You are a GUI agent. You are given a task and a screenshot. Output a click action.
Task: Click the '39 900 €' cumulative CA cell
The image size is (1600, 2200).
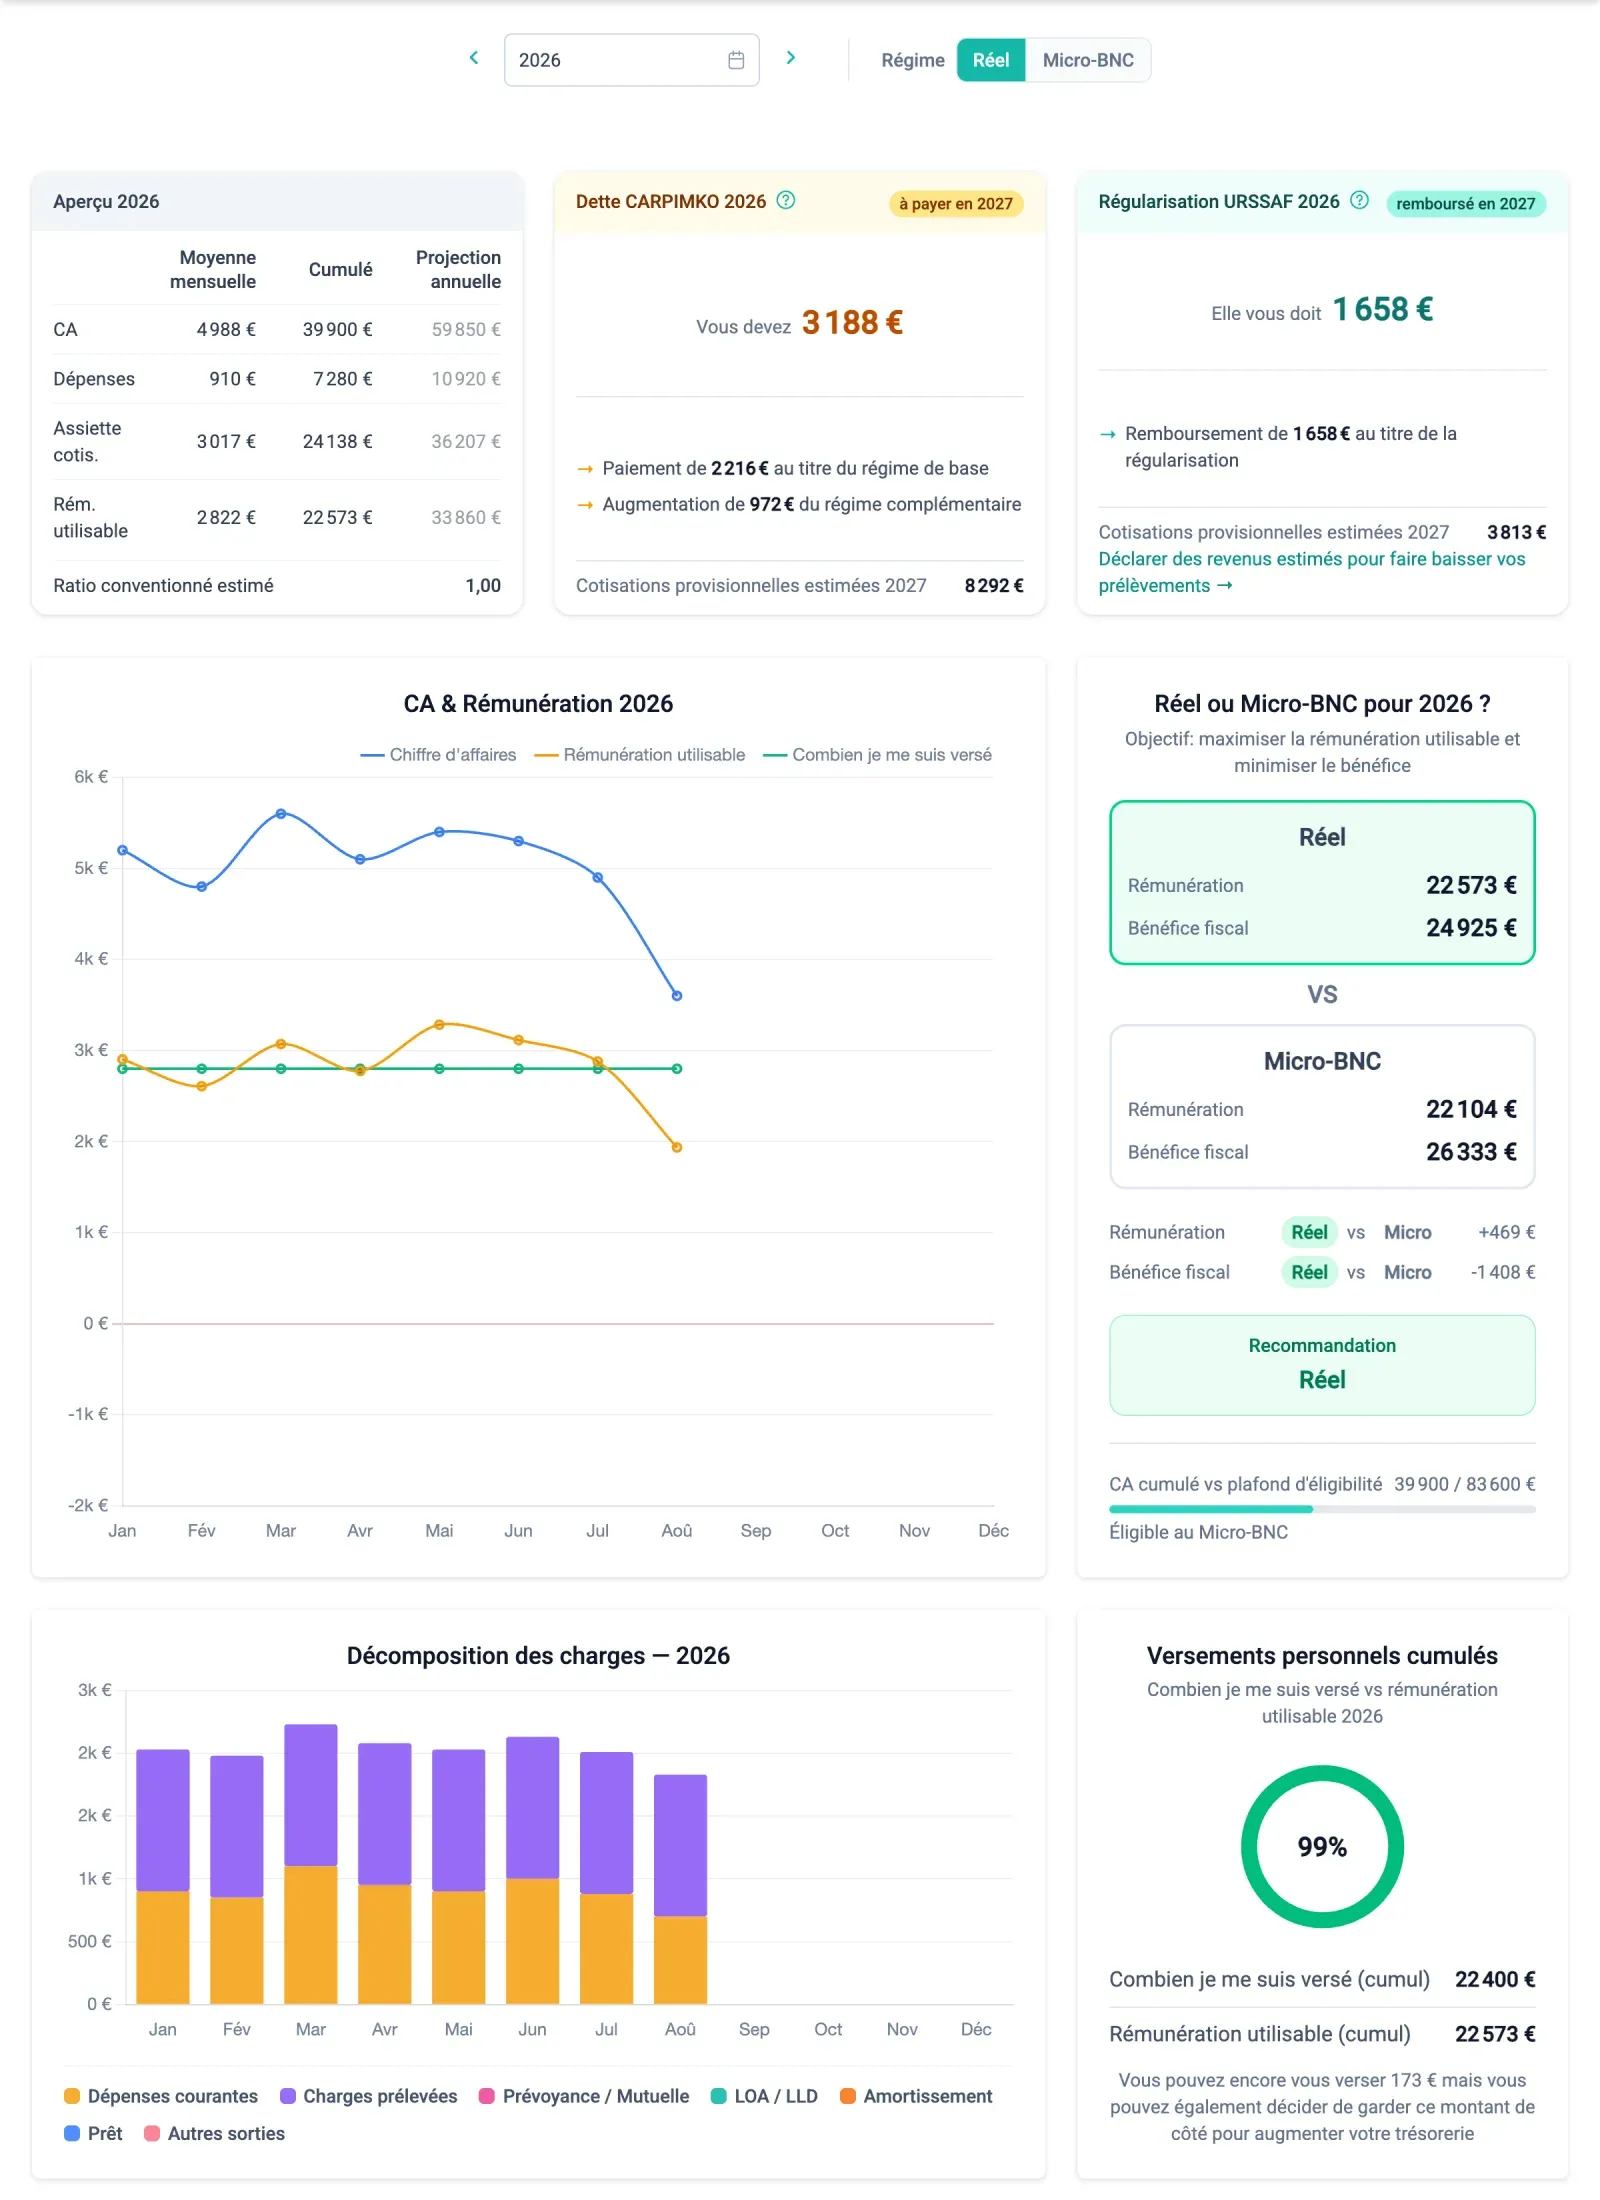(338, 330)
